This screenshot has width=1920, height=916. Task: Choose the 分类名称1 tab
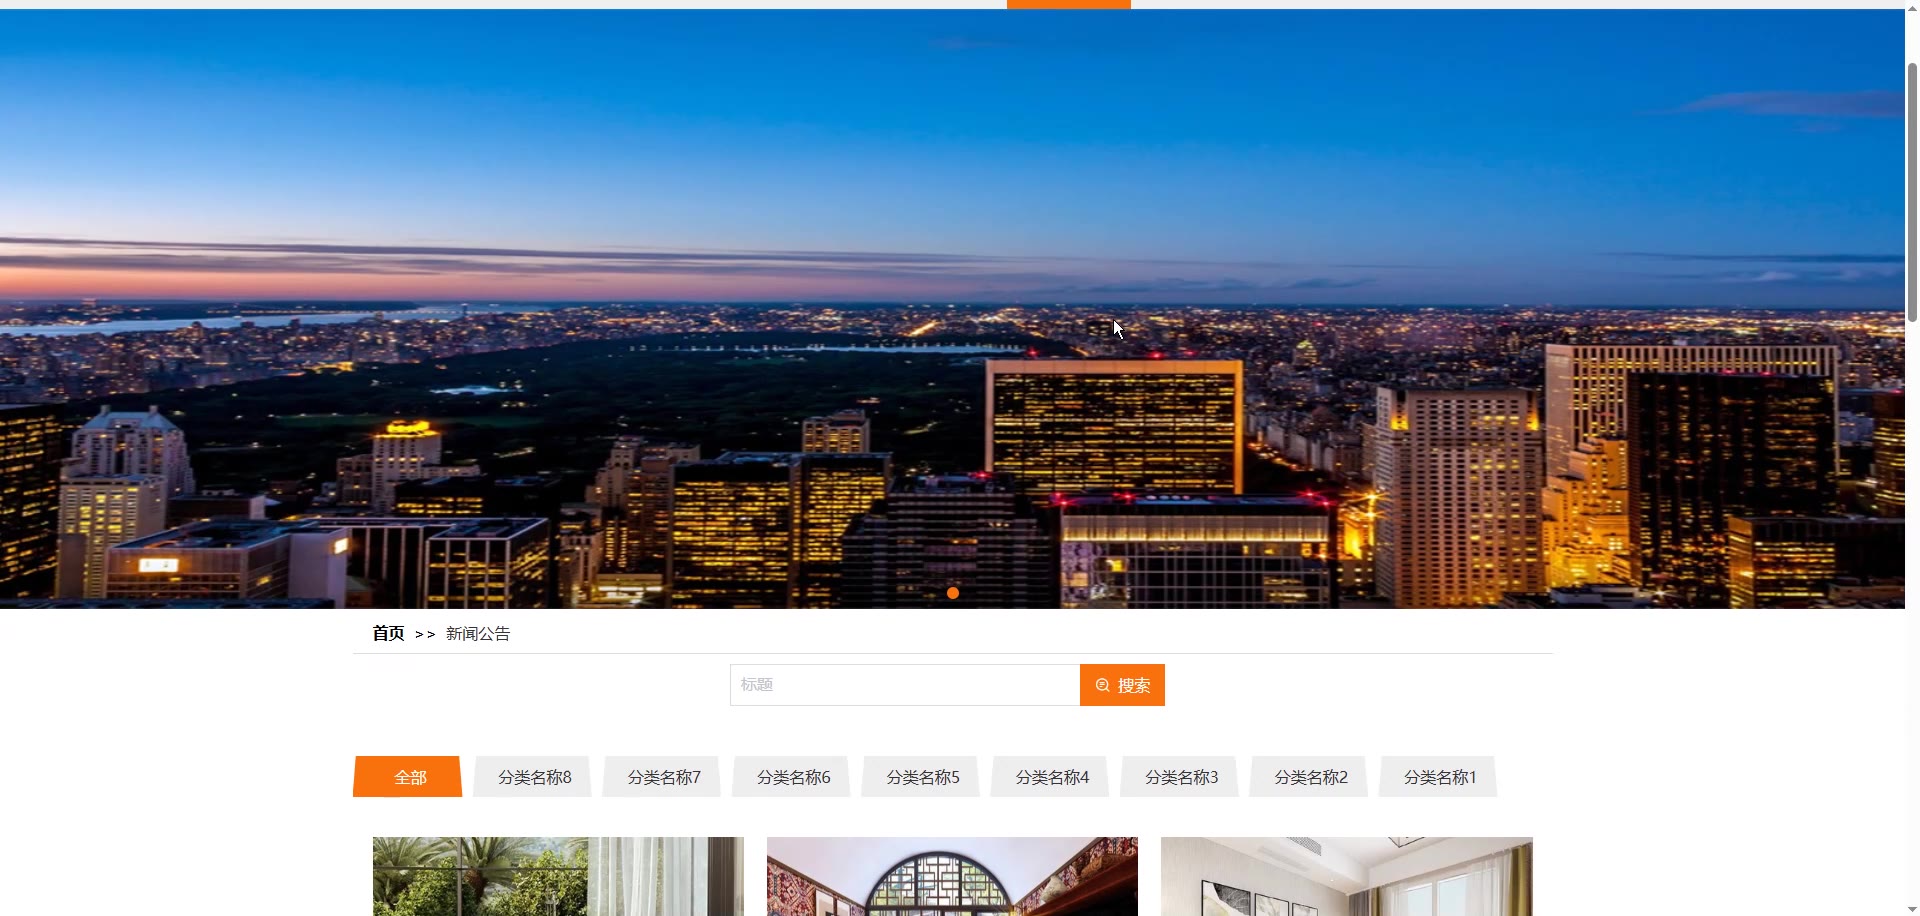(x=1439, y=777)
